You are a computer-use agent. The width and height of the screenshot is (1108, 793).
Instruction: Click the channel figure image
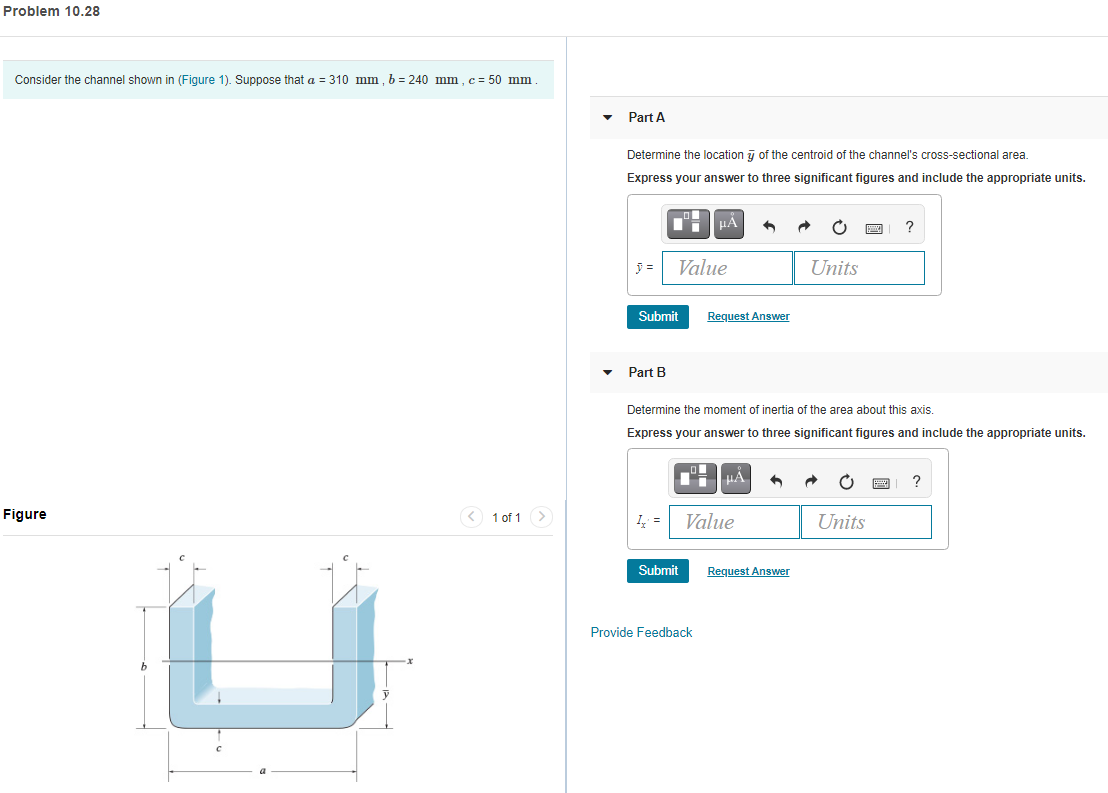click(x=274, y=666)
